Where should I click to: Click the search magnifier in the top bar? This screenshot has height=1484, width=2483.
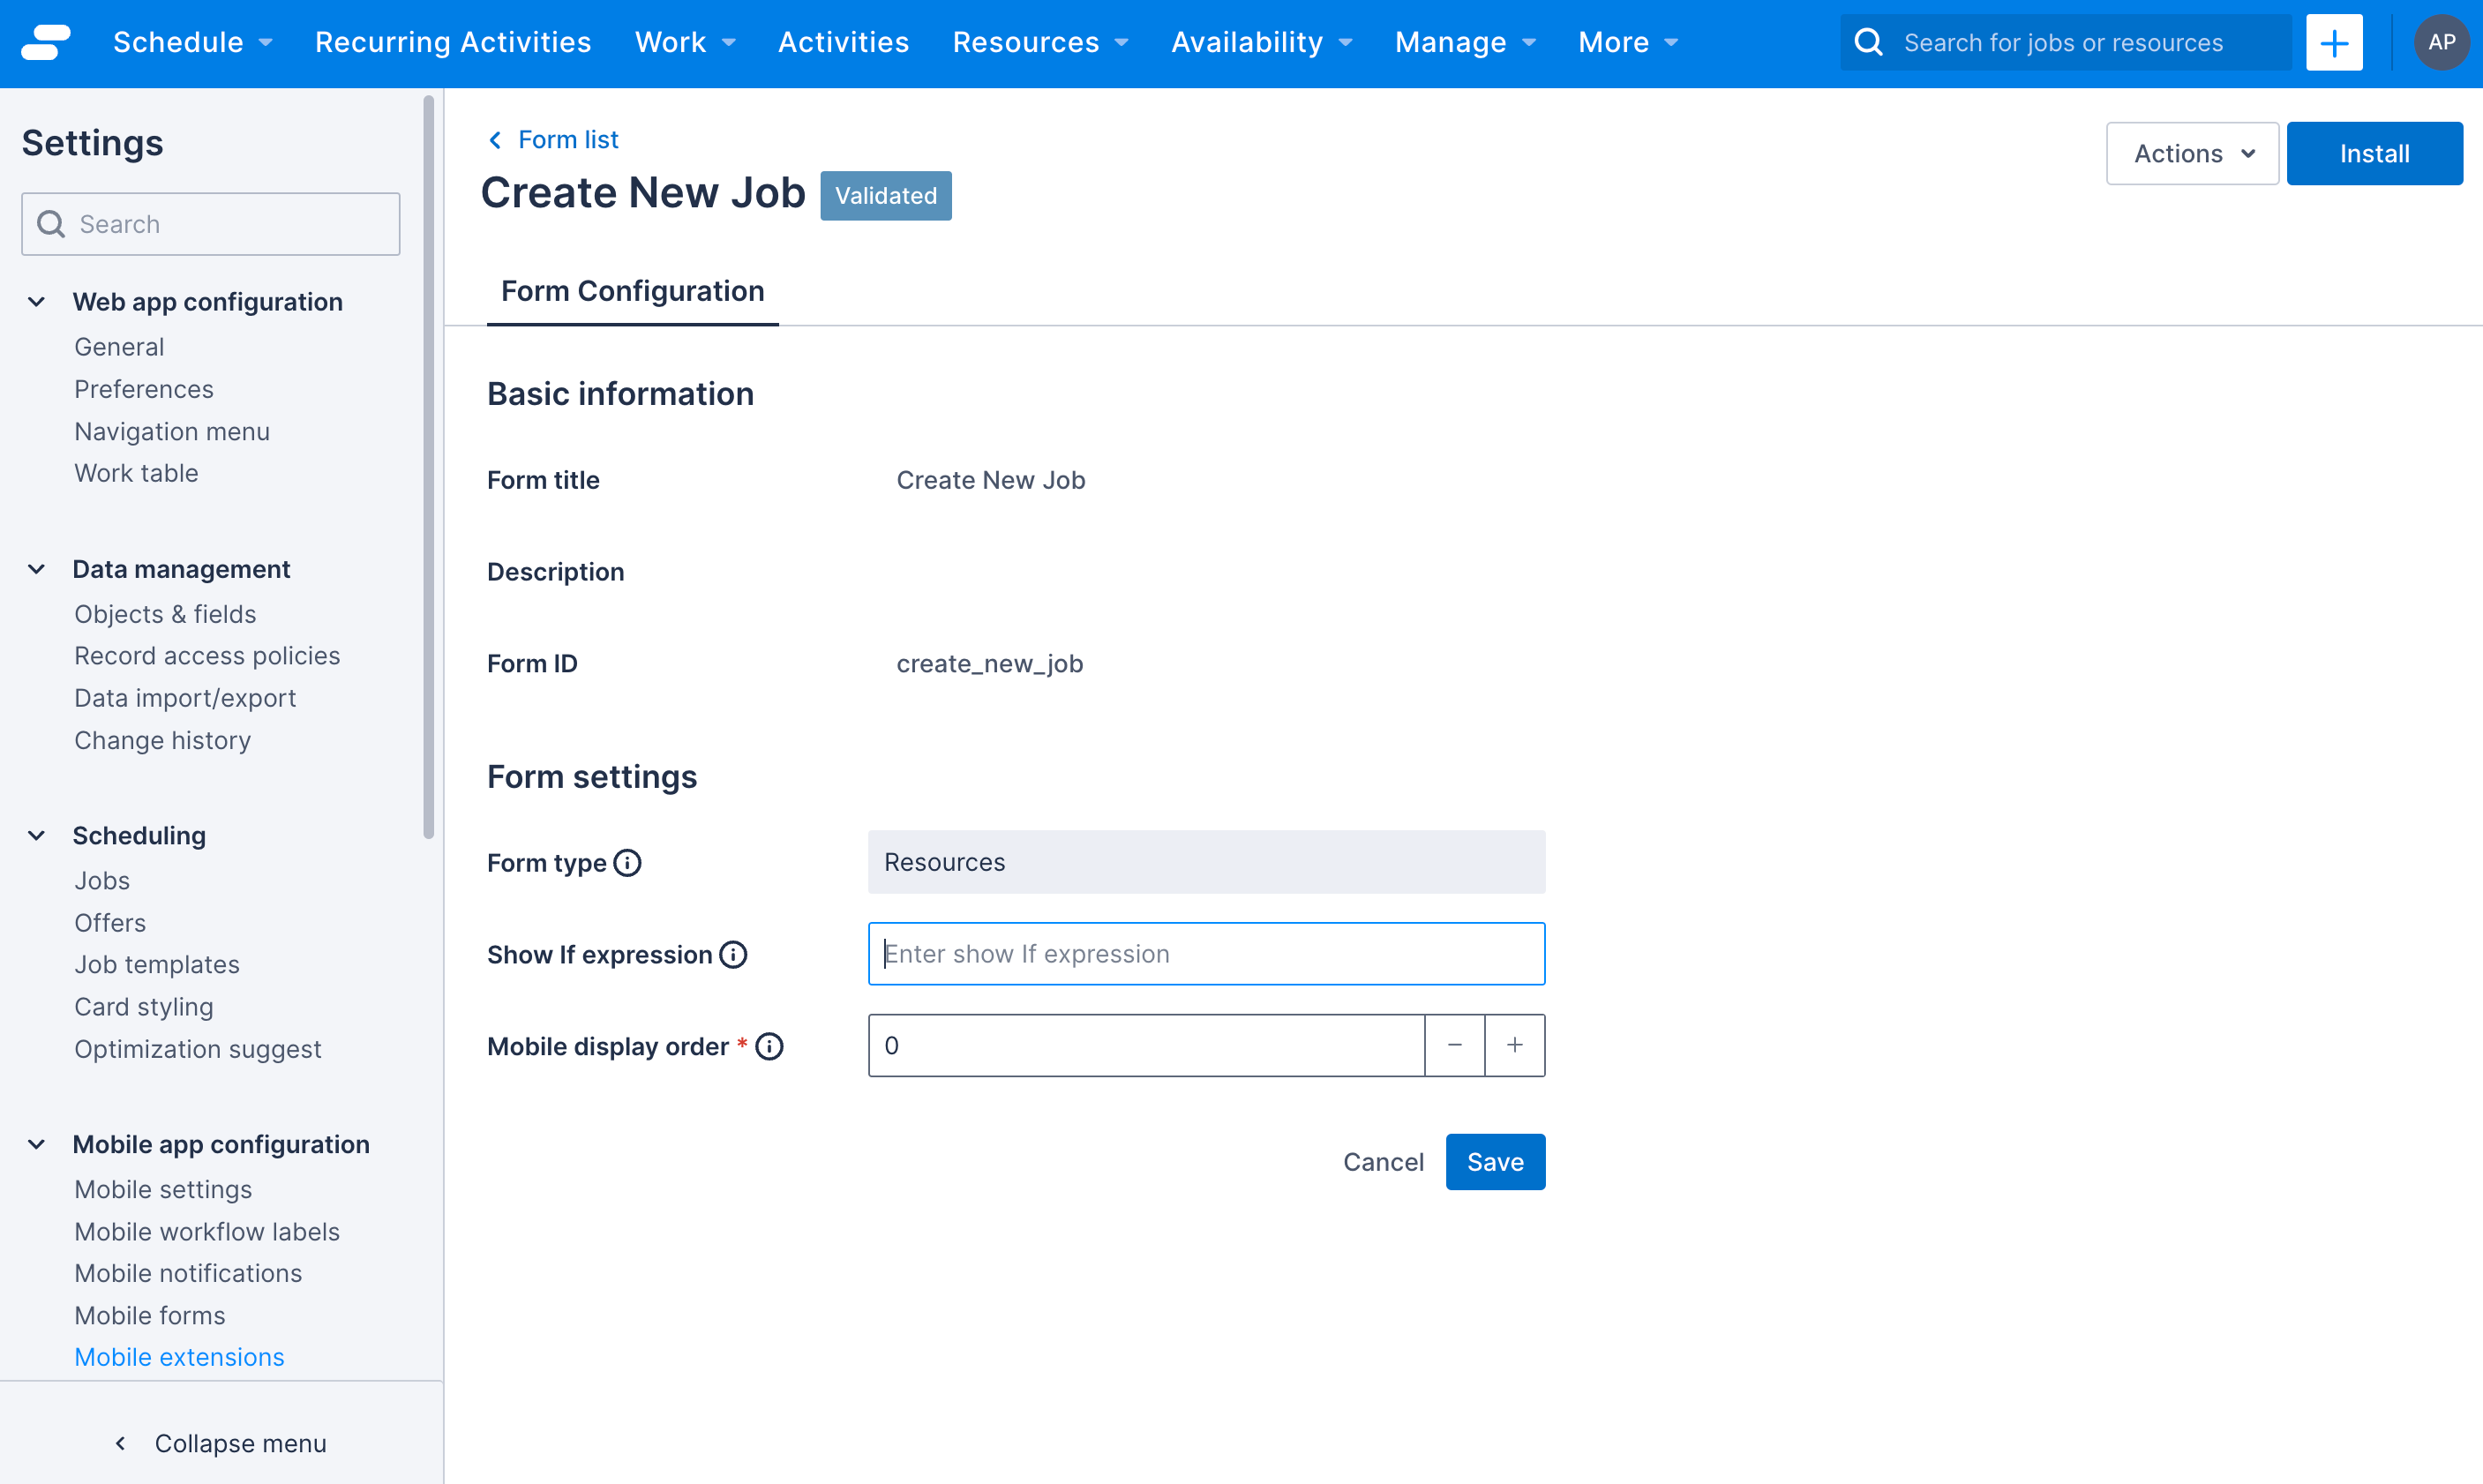[x=1868, y=42]
